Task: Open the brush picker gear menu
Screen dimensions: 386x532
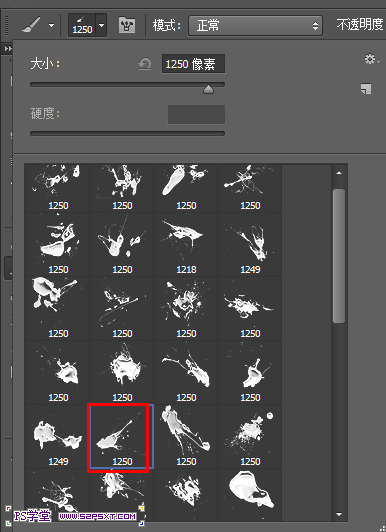Action: (x=372, y=59)
